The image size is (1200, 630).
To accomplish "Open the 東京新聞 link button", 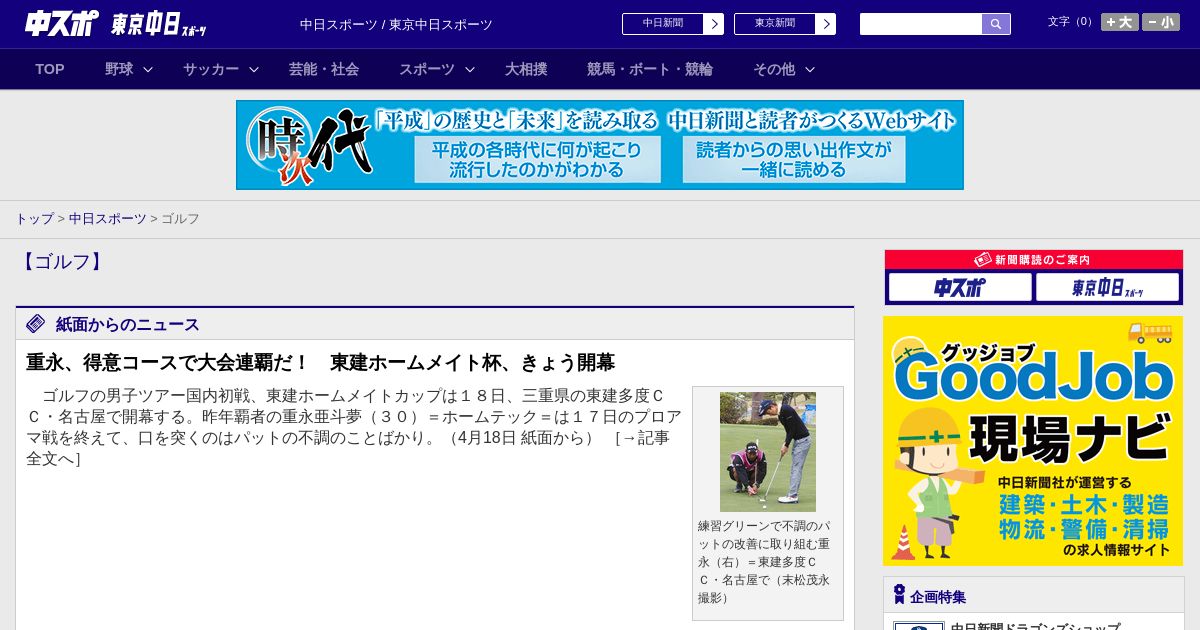I will click(x=774, y=24).
